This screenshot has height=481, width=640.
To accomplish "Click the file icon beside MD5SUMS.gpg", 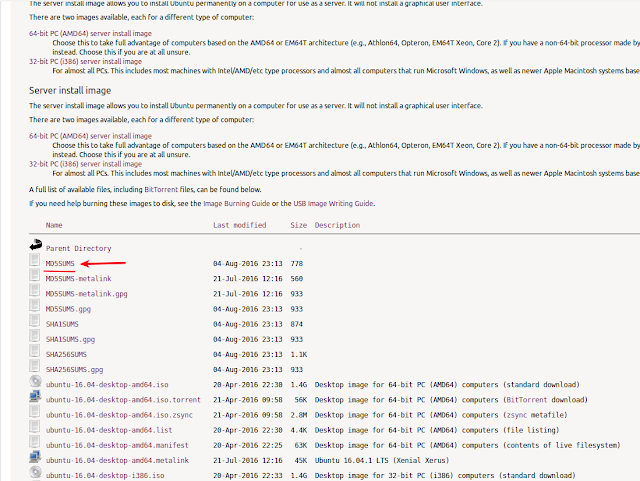I will [x=35, y=305].
